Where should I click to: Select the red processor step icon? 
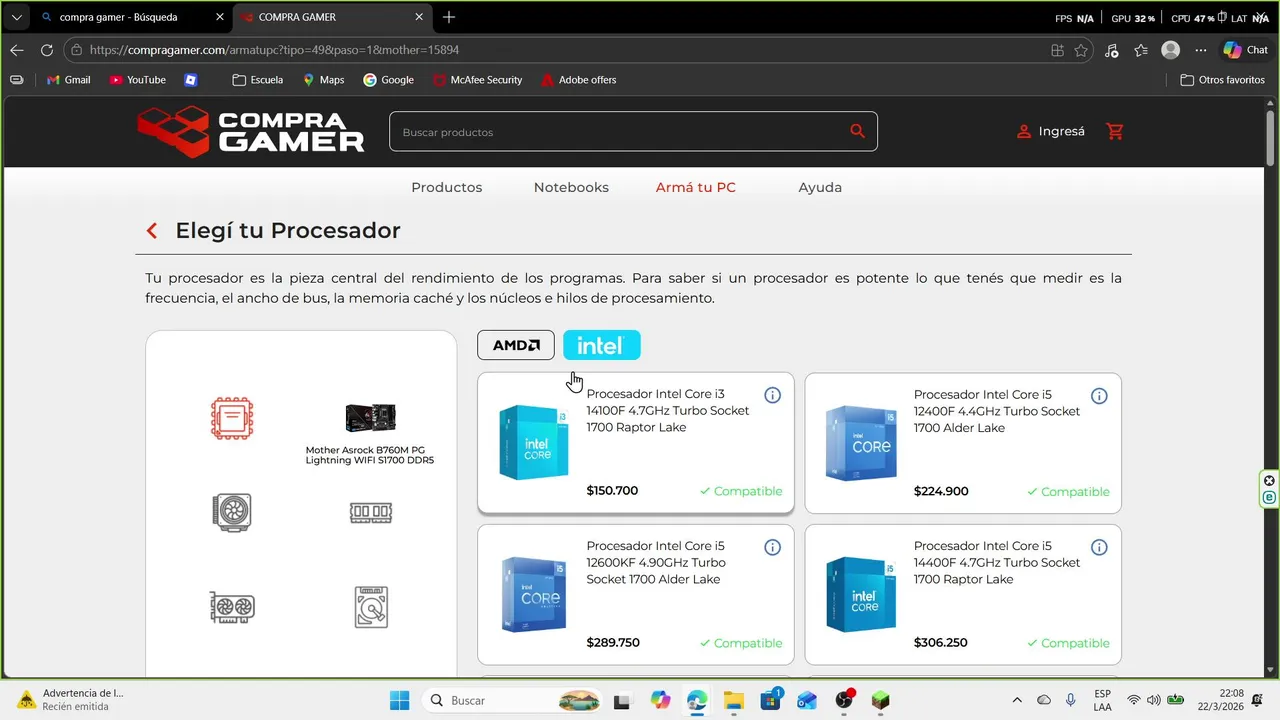pos(232,418)
